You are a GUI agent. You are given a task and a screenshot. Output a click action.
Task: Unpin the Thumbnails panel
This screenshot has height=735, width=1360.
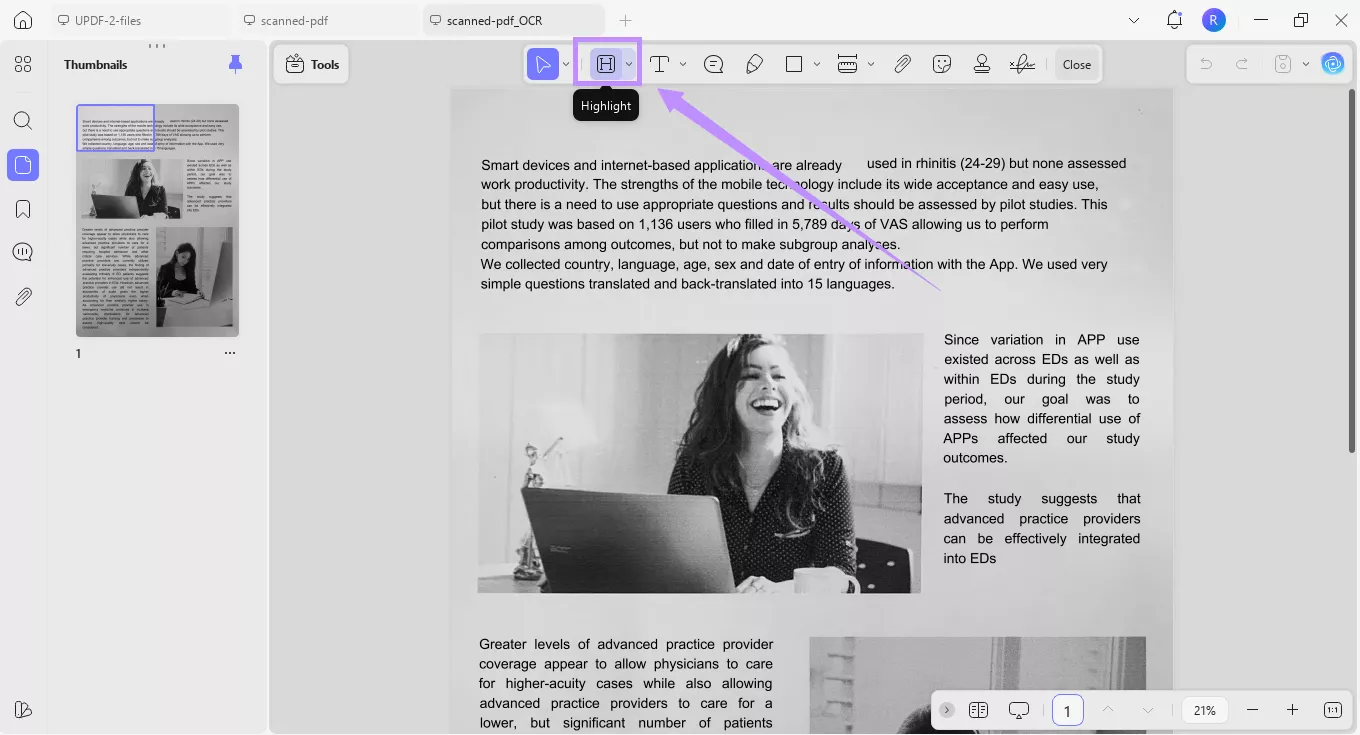235,64
